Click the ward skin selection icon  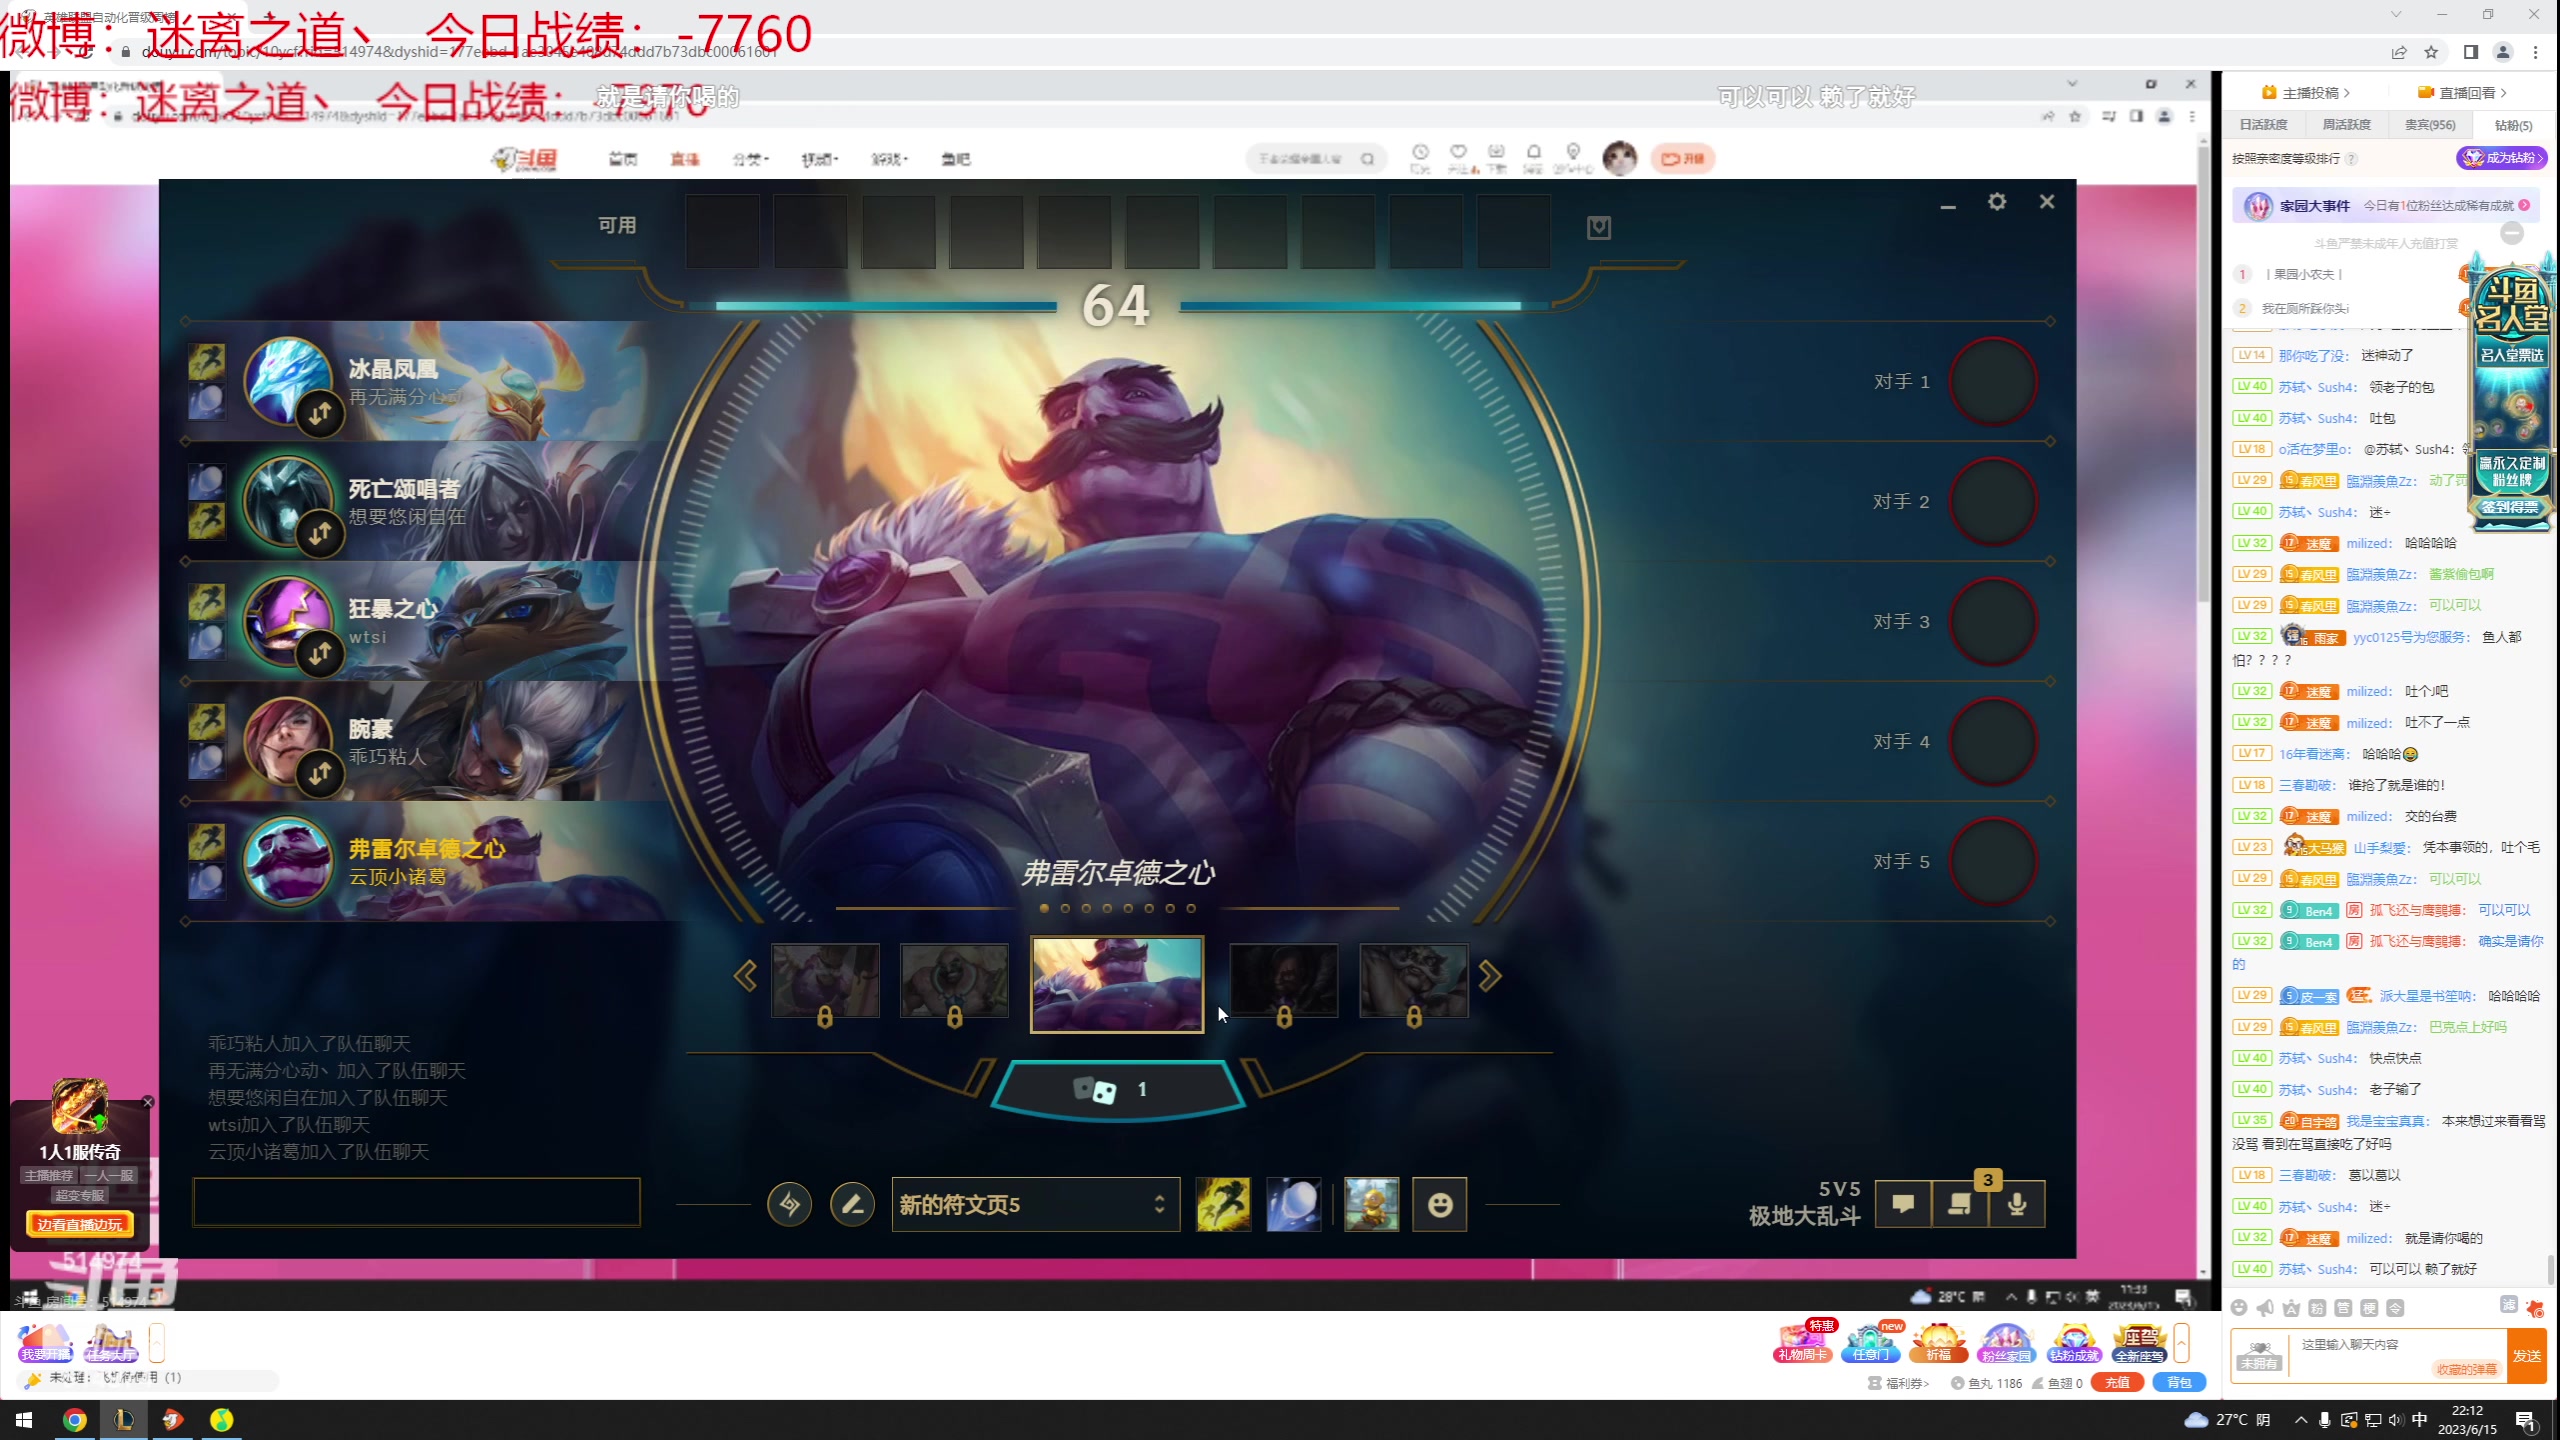click(x=1371, y=1204)
